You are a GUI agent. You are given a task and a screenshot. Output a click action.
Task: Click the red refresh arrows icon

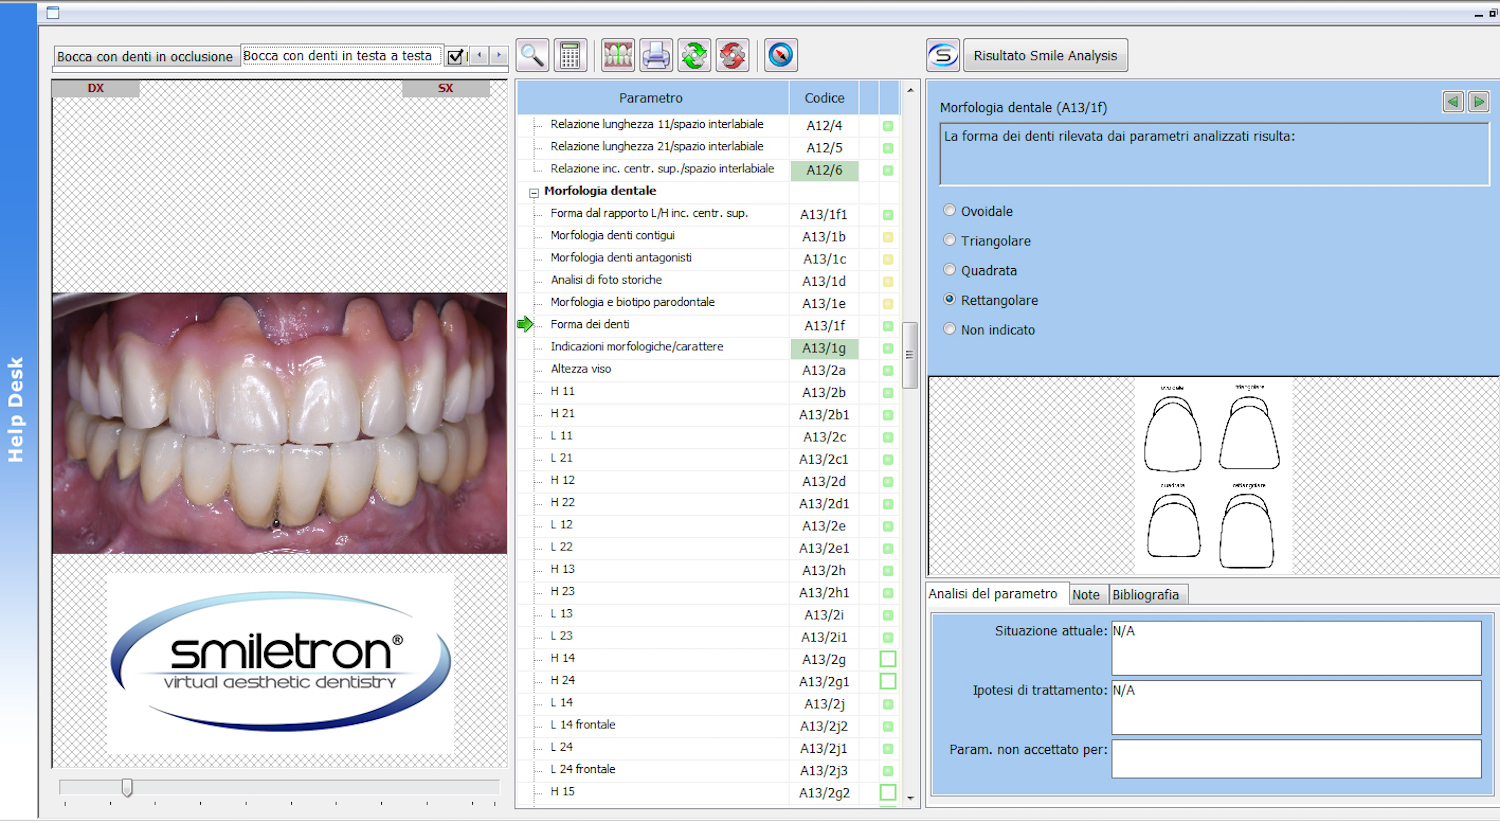[732, 56]
